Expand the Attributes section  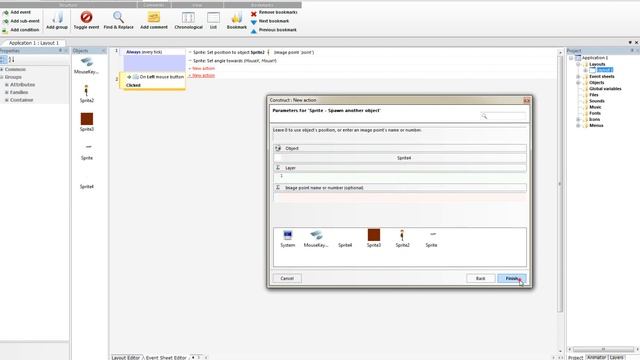click(7, 85)
